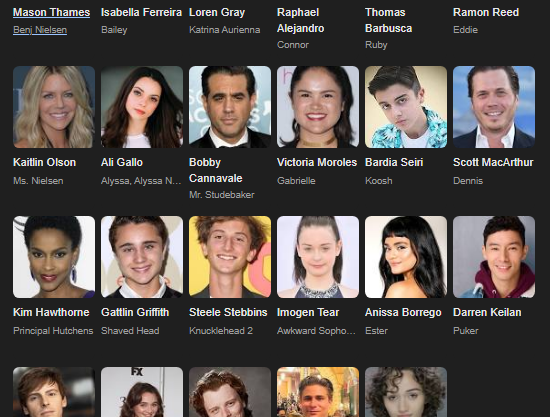The image size is (550, 417).
Task: Open the Raphael Alejandro cast name
Action: pyautogui.click(x=301, y=20)
